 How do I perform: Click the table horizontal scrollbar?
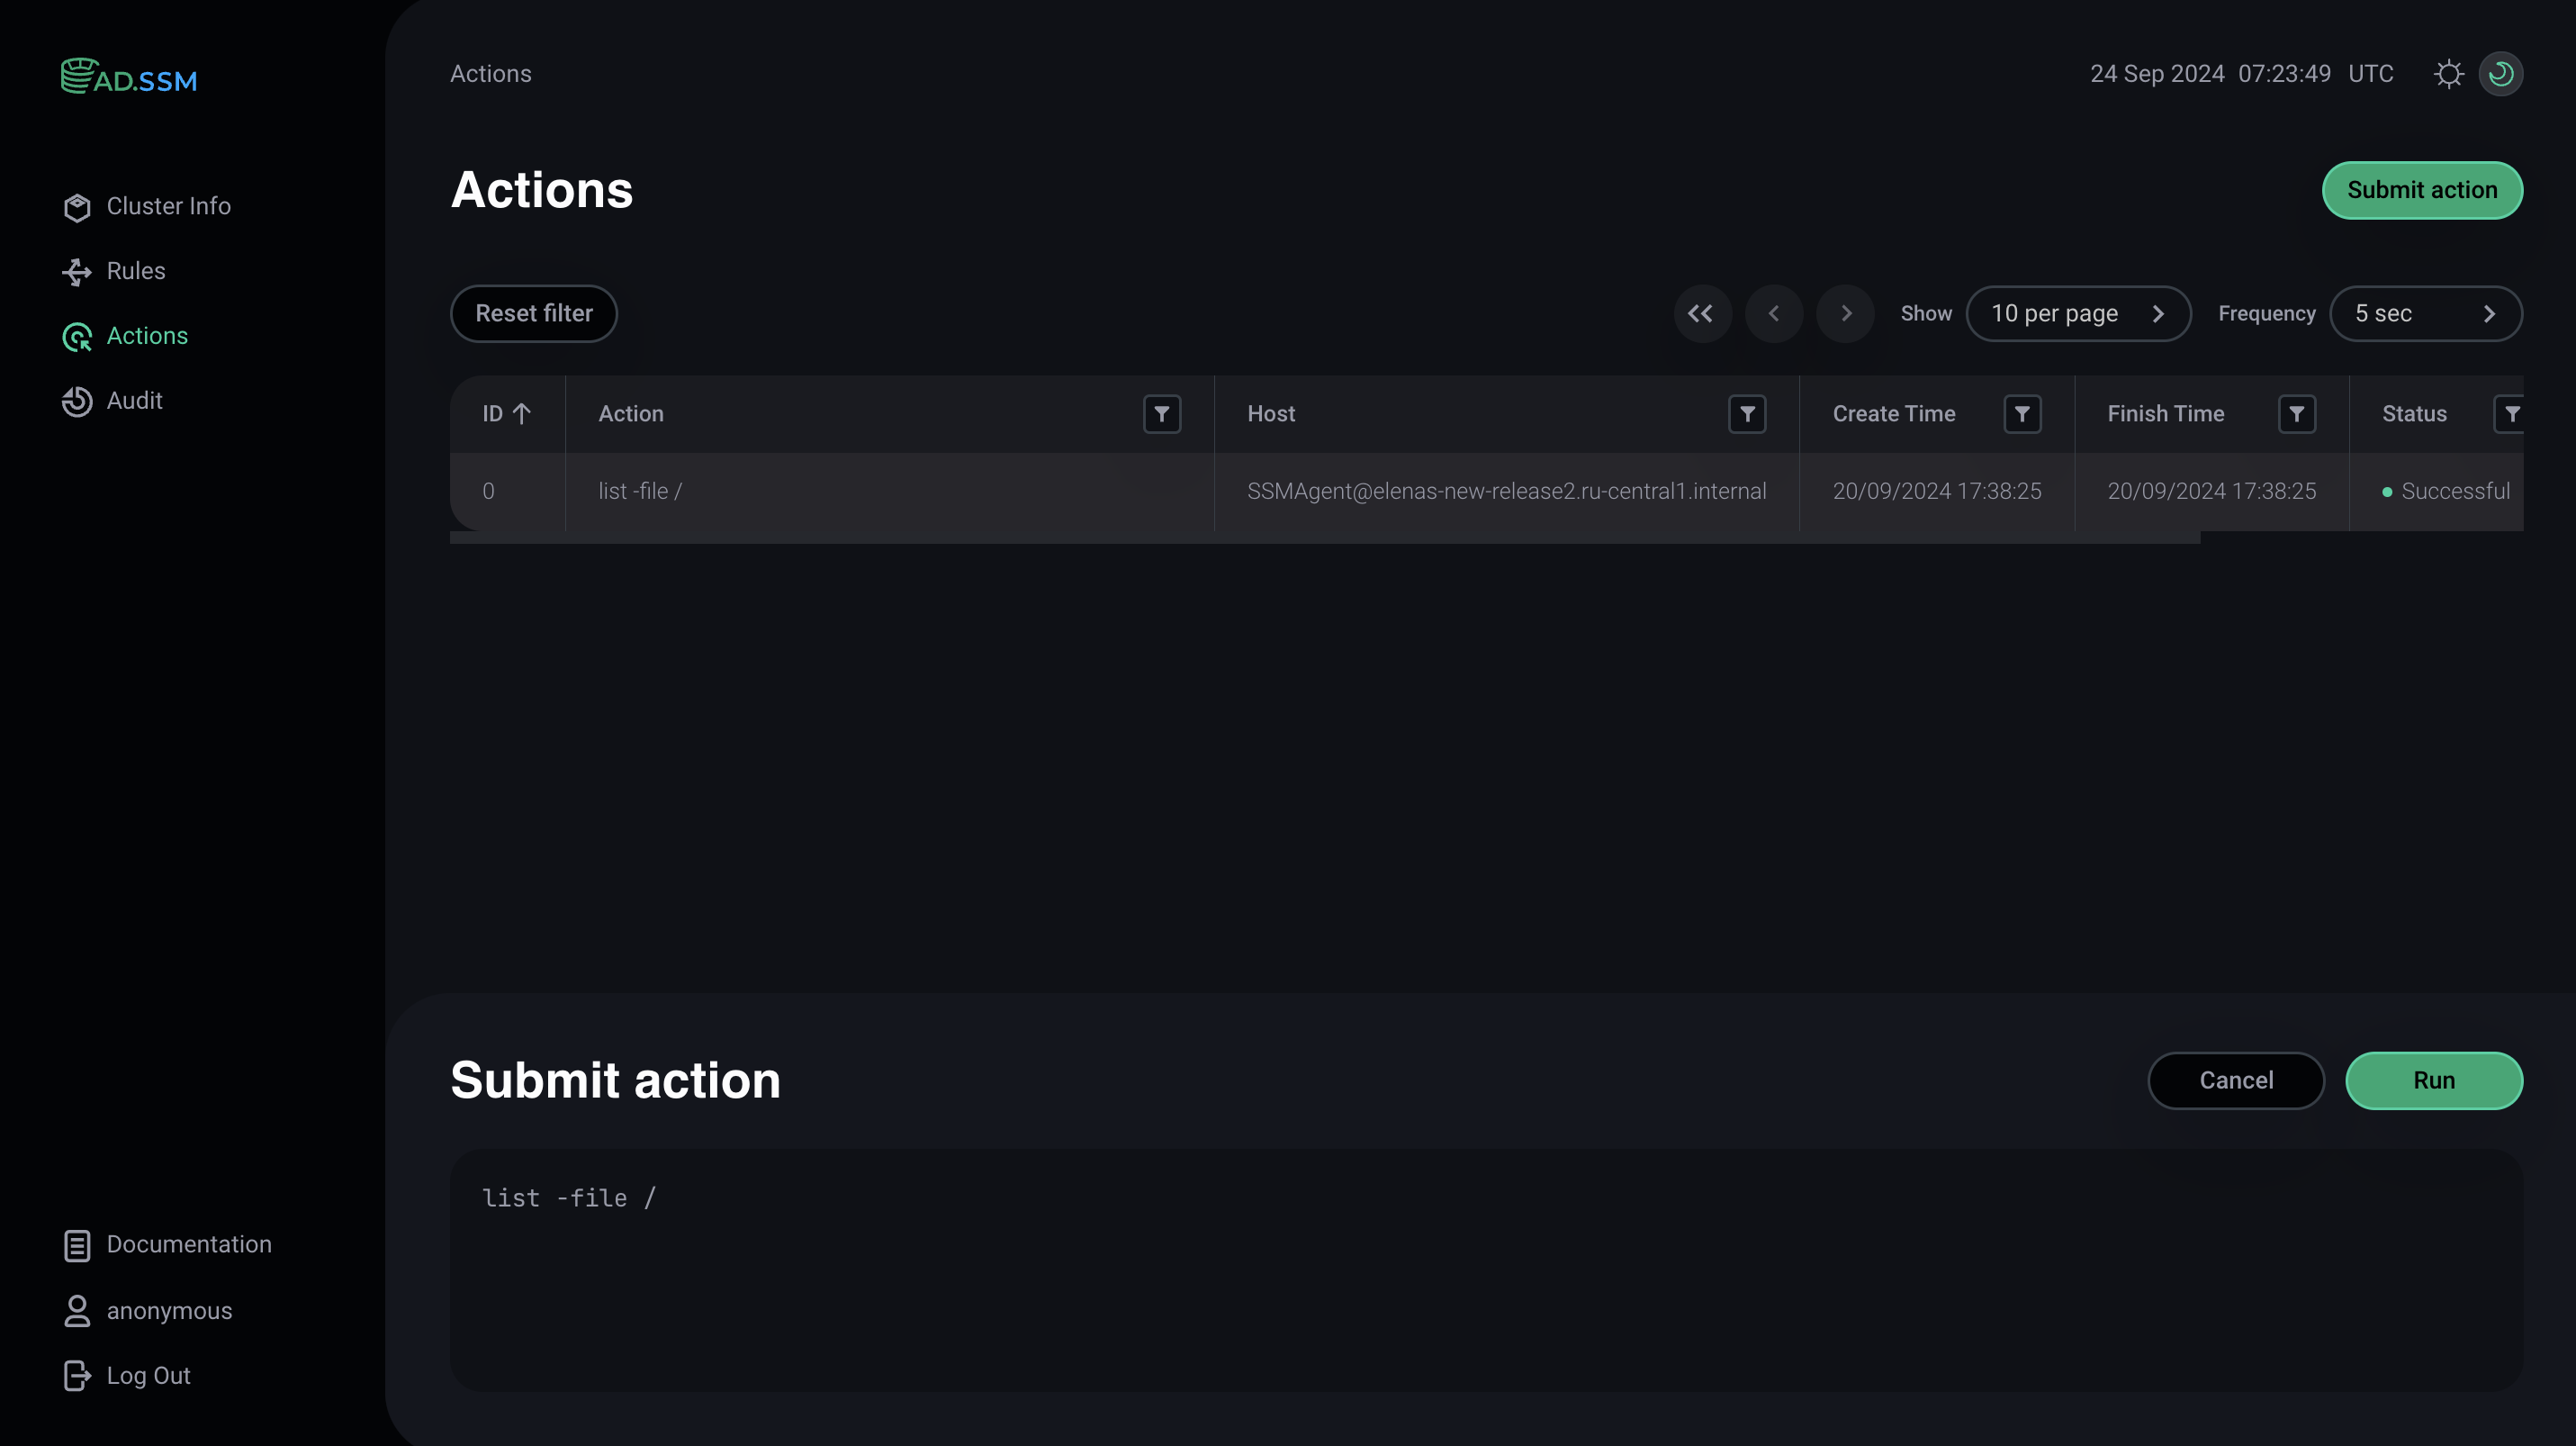(x=1324, y=538)
